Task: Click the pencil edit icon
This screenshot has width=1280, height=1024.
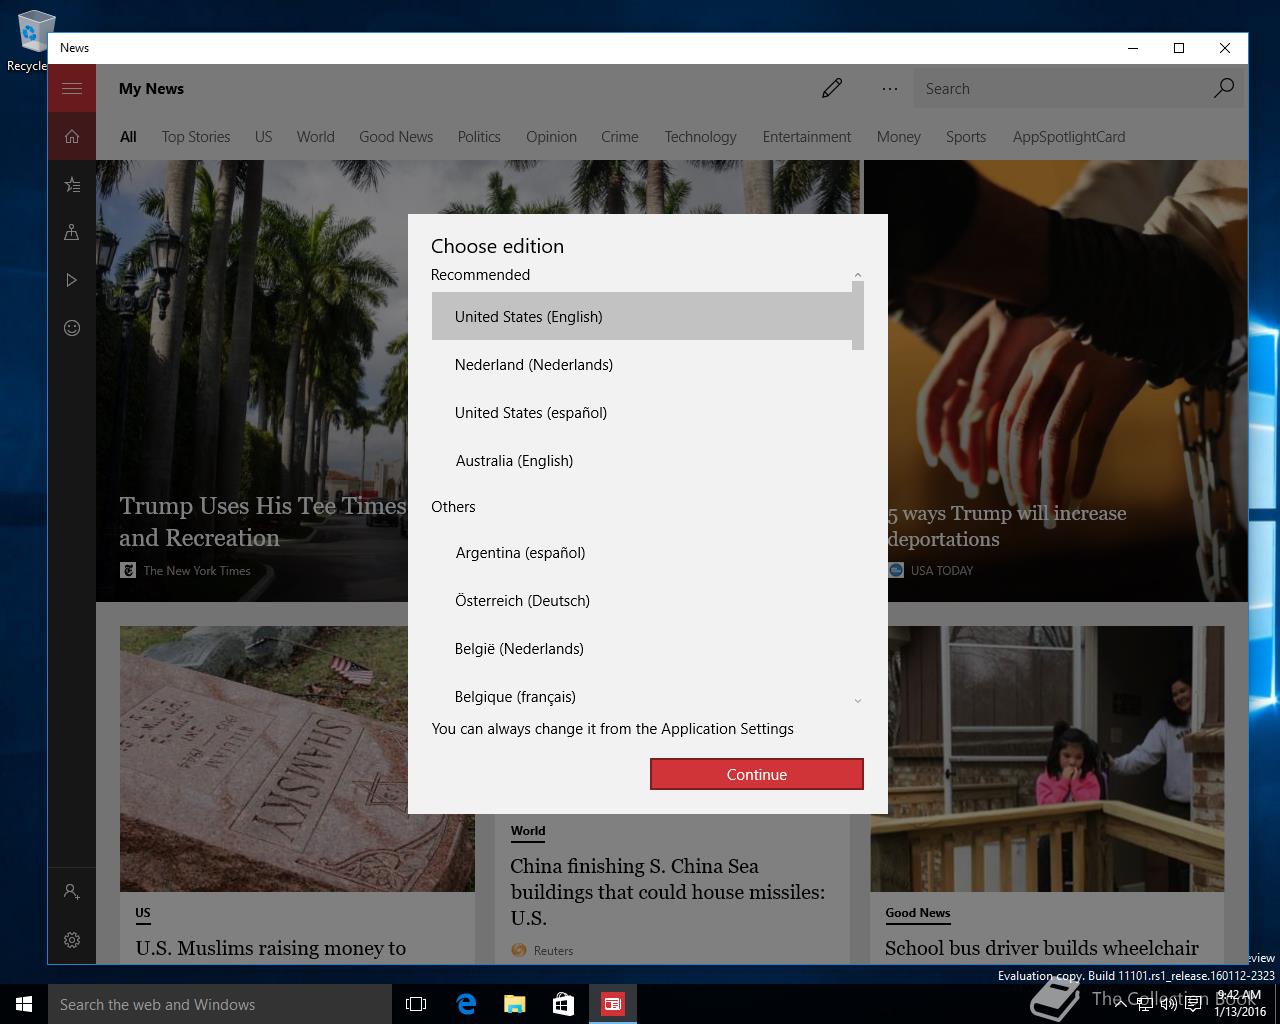Action: (x=832, y=88)
